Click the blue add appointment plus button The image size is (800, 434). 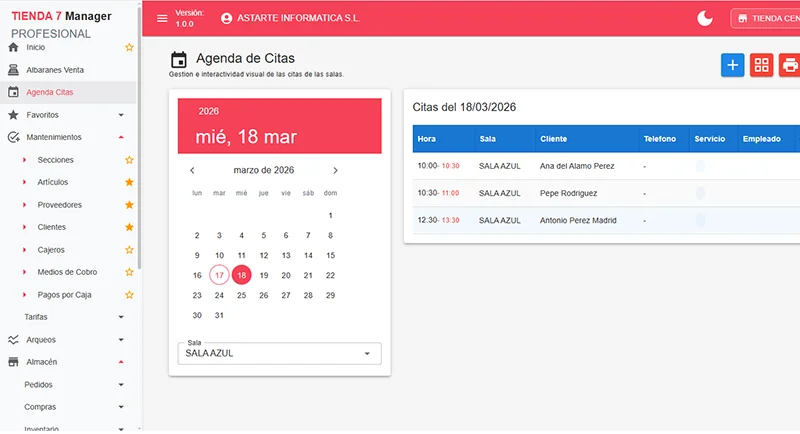732,65
